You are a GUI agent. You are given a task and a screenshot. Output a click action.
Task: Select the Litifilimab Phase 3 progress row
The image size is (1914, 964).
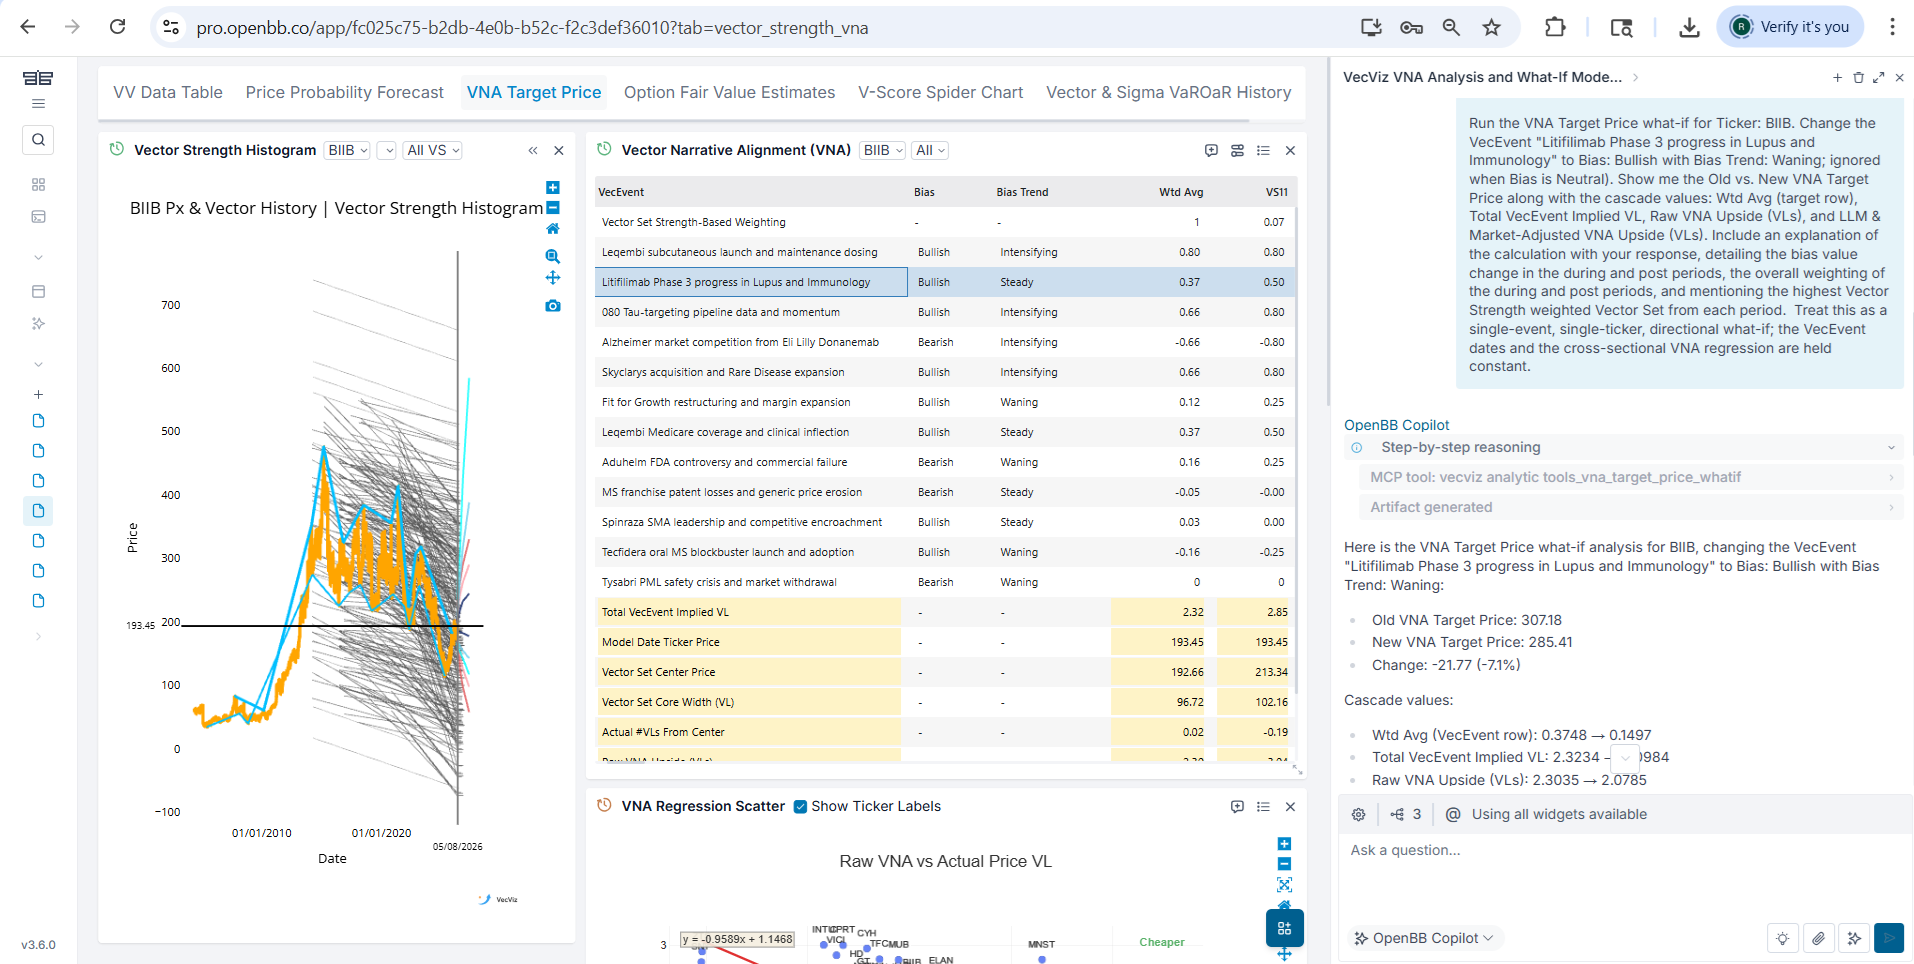945,282
